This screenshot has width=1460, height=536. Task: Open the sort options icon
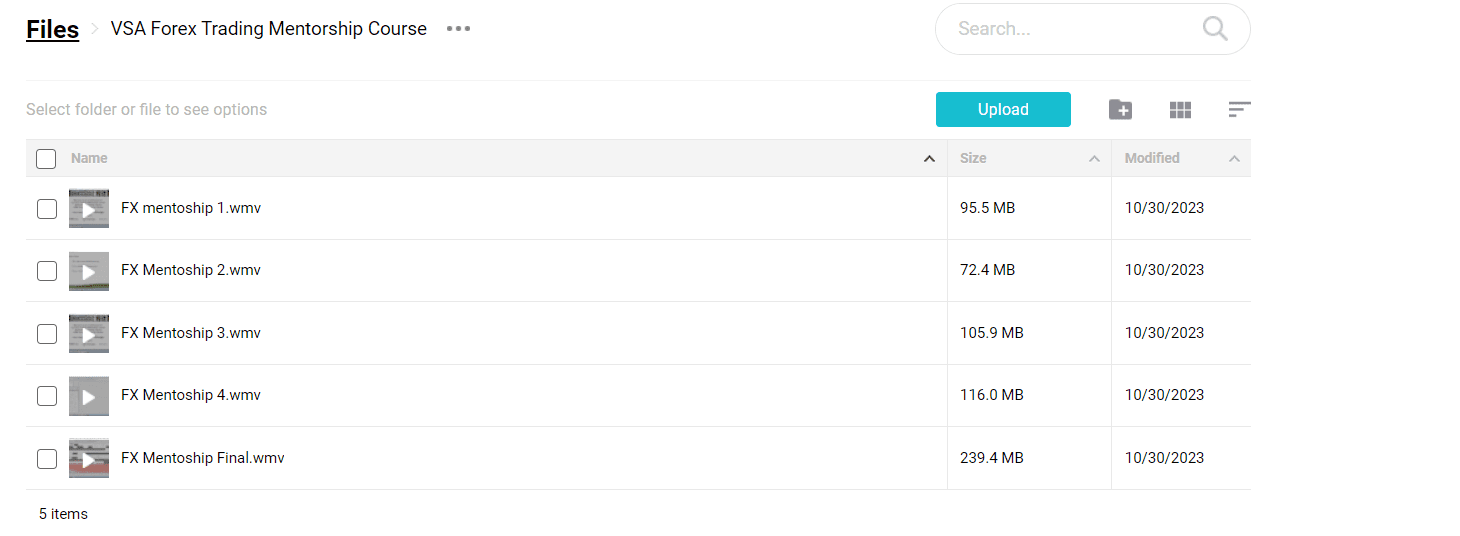tap(1239, 109)
